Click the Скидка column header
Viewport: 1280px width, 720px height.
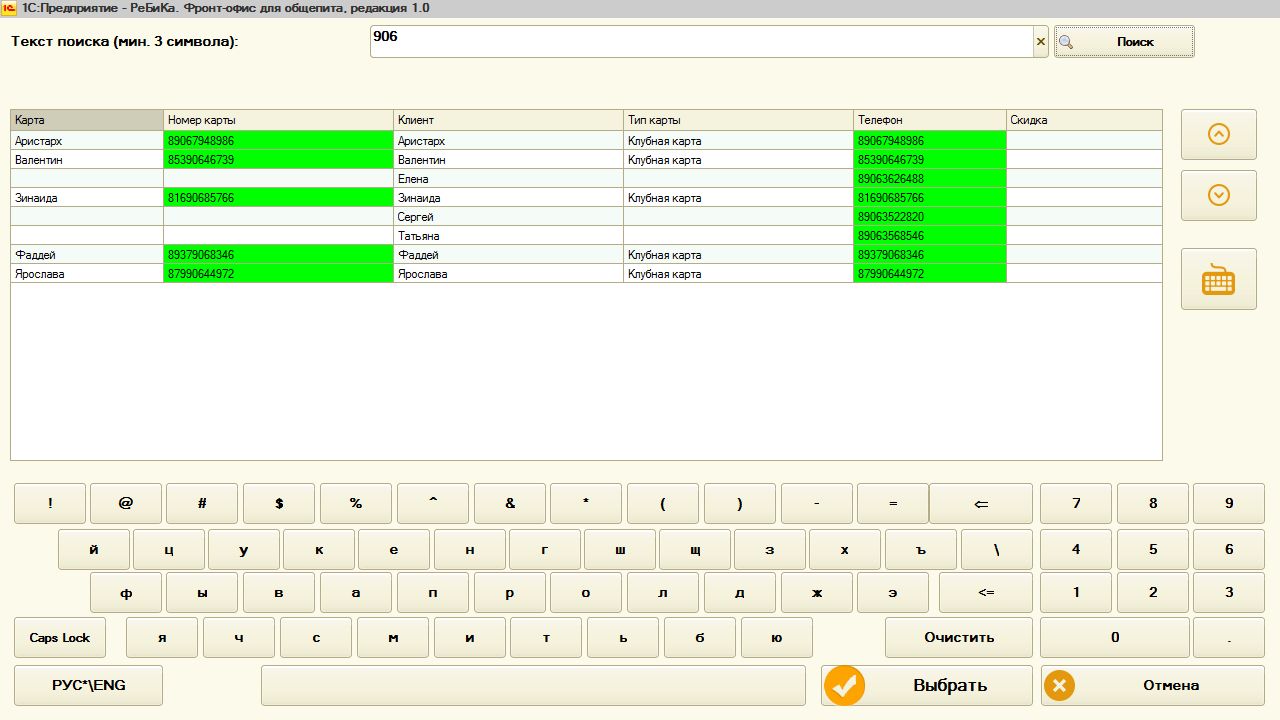[1084, 120]
